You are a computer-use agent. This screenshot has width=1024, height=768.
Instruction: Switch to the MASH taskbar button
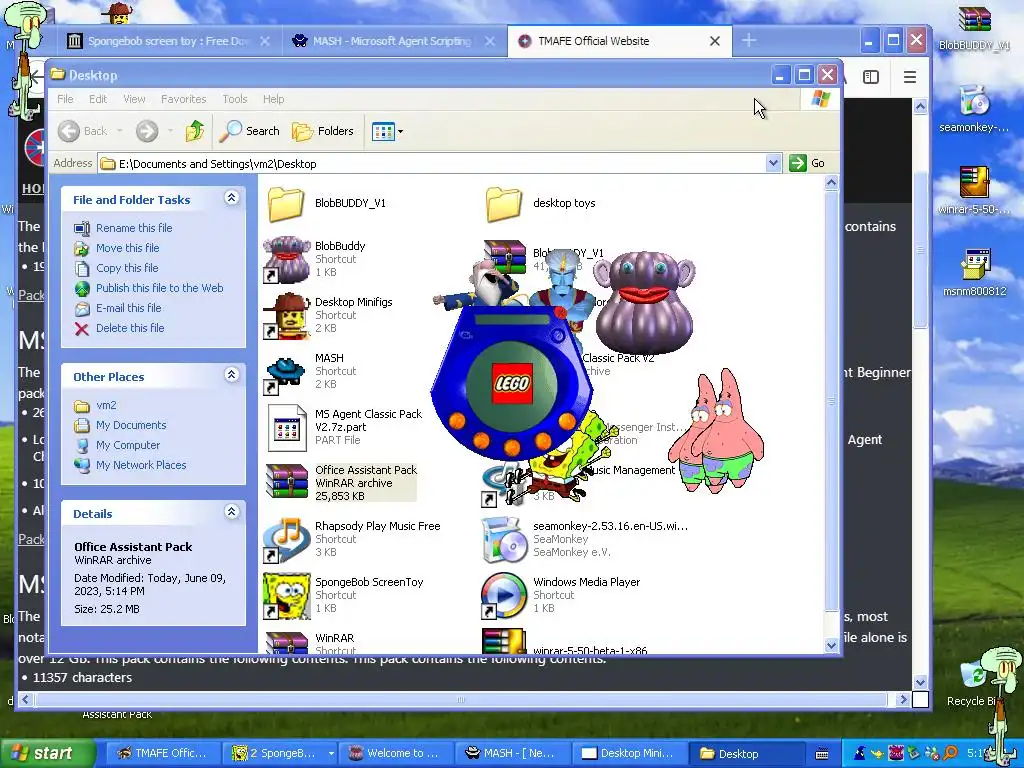click(x=513, y=753)
